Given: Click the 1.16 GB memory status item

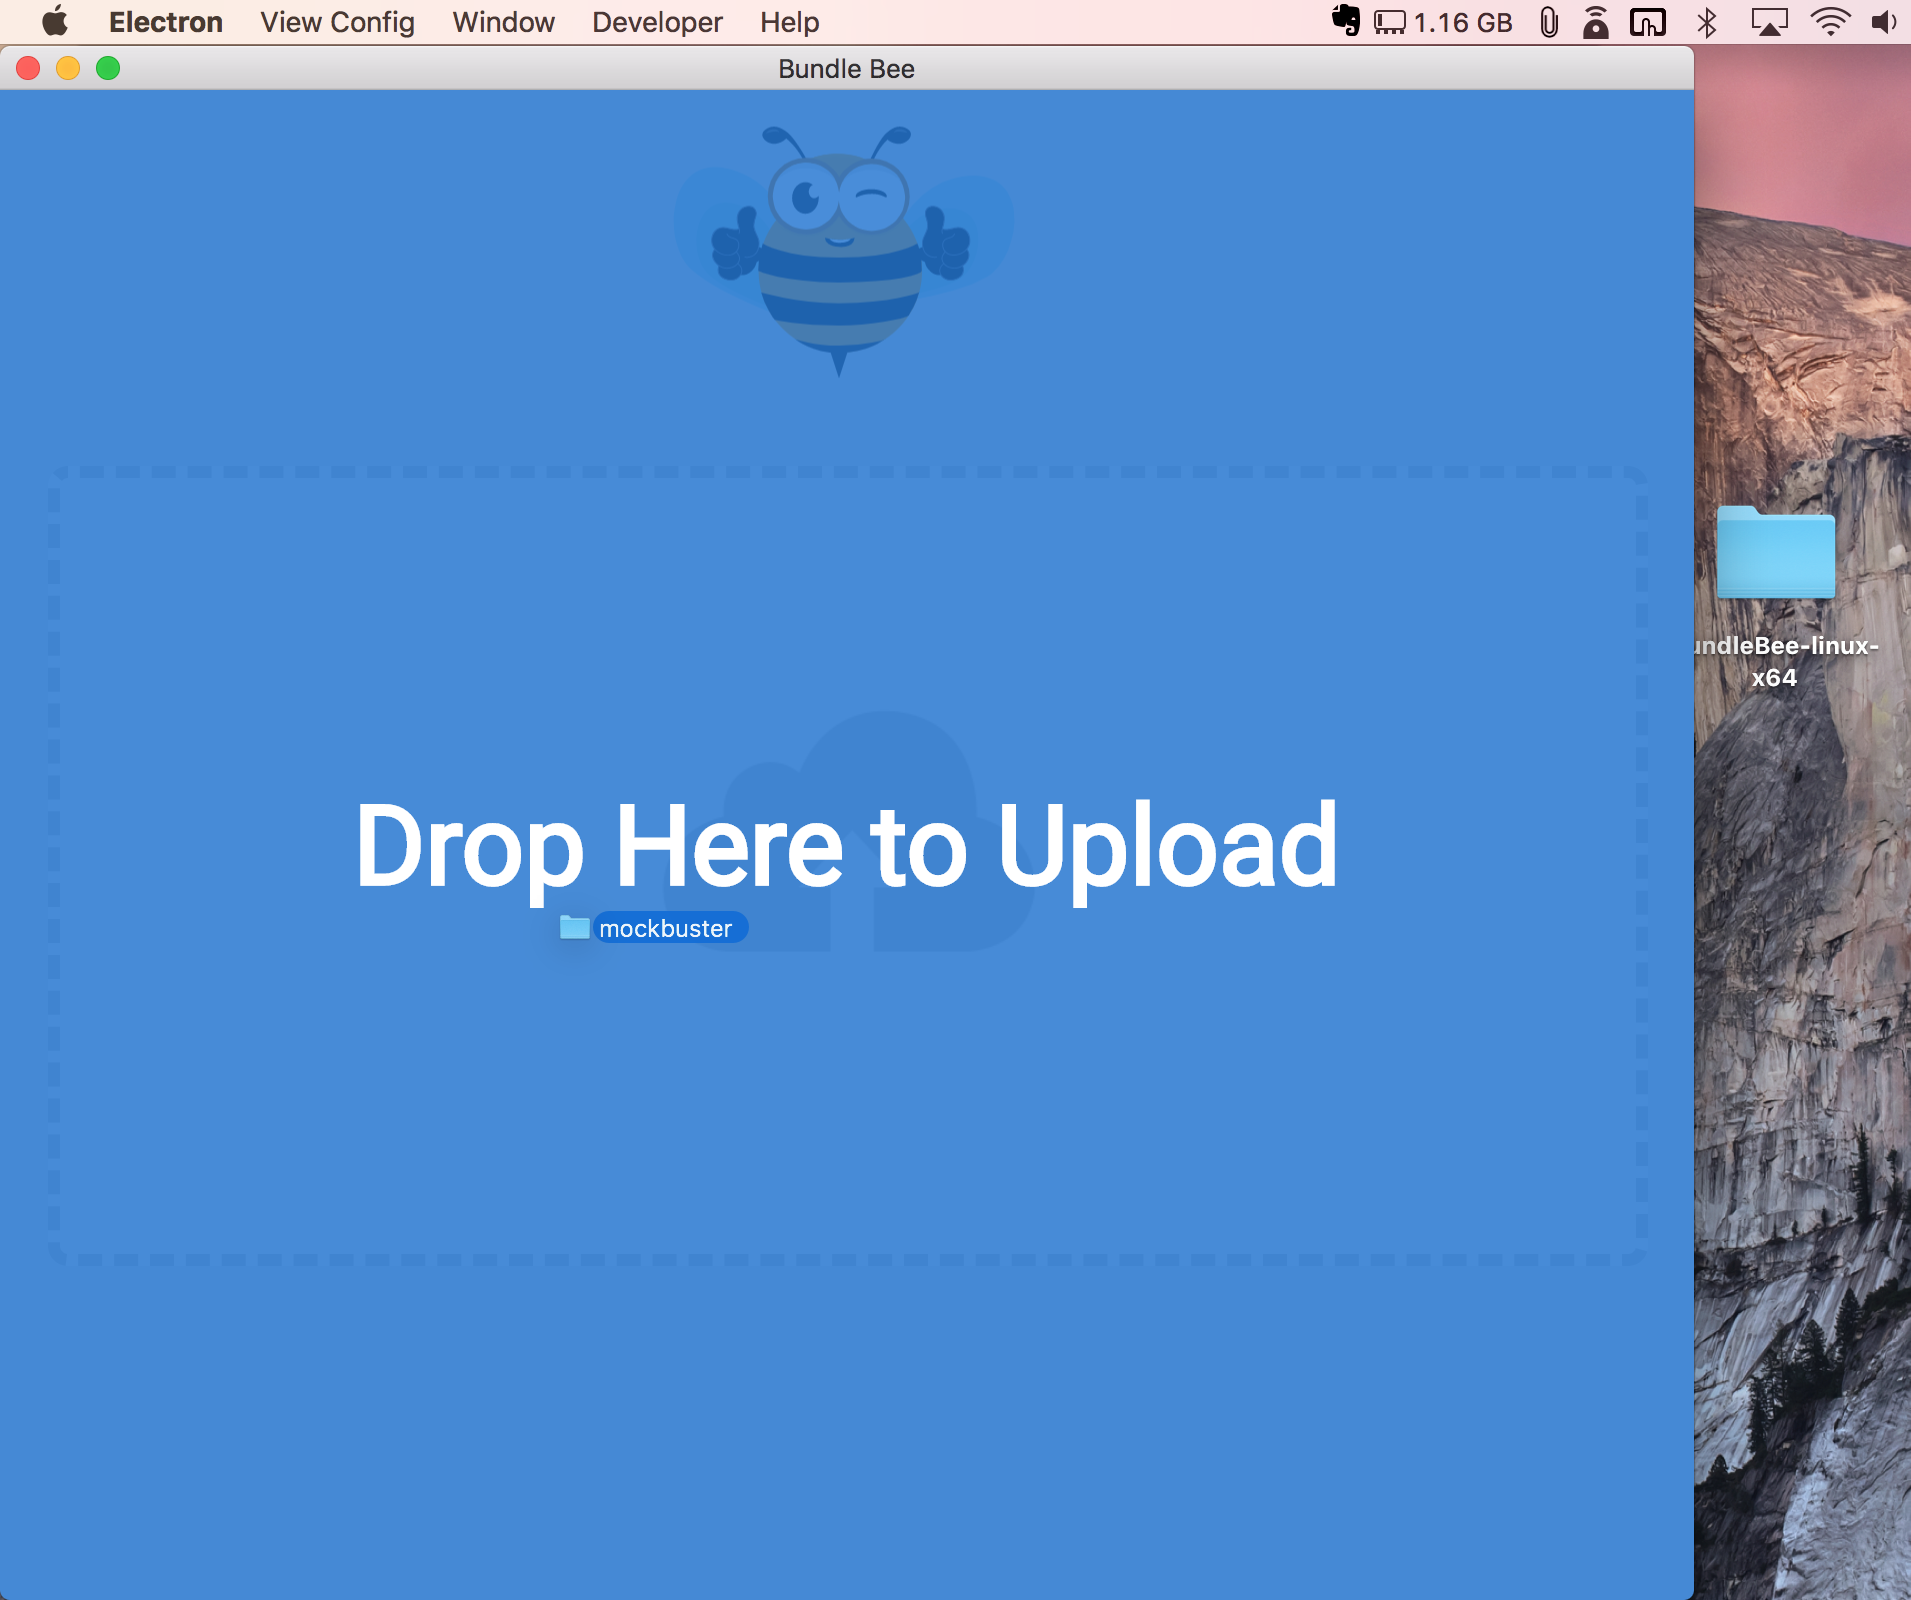Looking at the screenshot, I should (1443, 22).
